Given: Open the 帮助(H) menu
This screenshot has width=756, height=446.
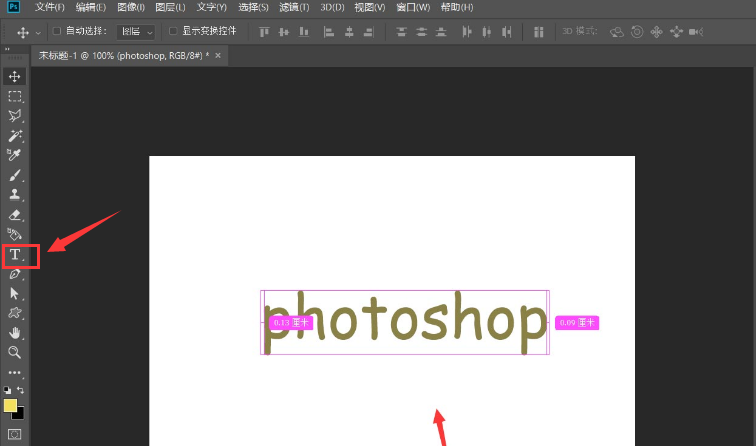Looking at the screenshot, I should pos(457,7).
